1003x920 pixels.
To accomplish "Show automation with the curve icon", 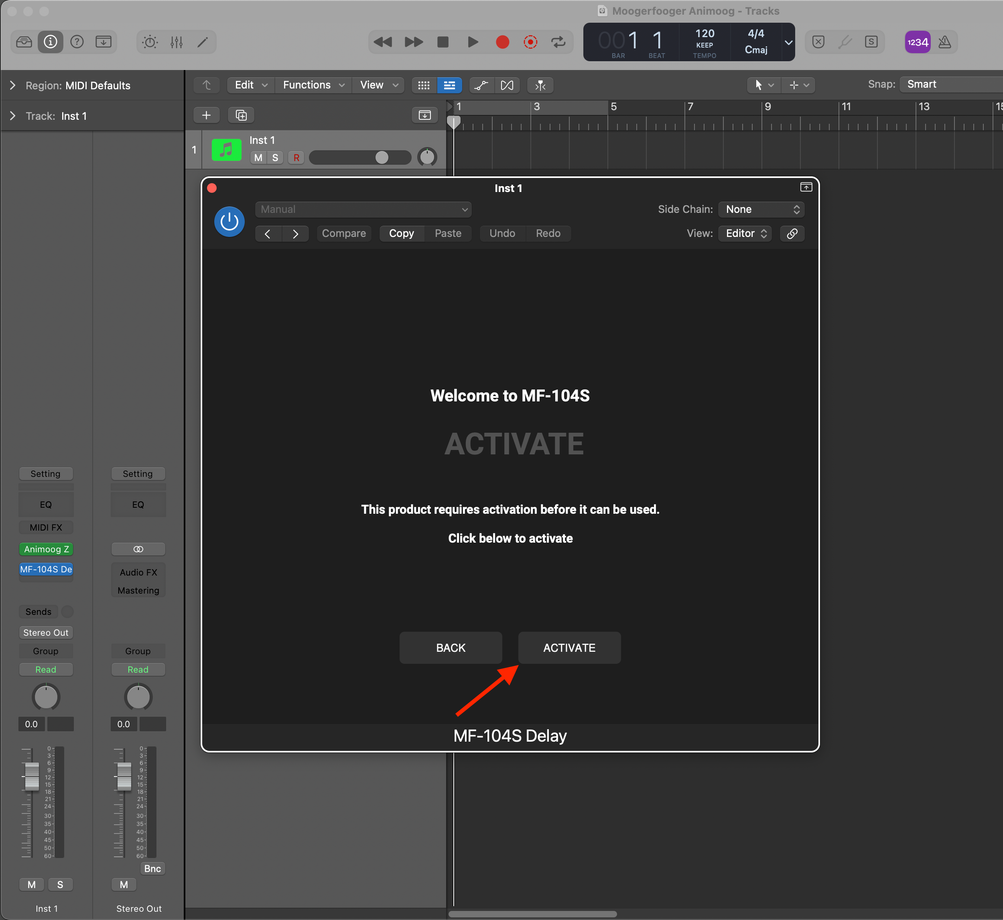I will point(482,85).
